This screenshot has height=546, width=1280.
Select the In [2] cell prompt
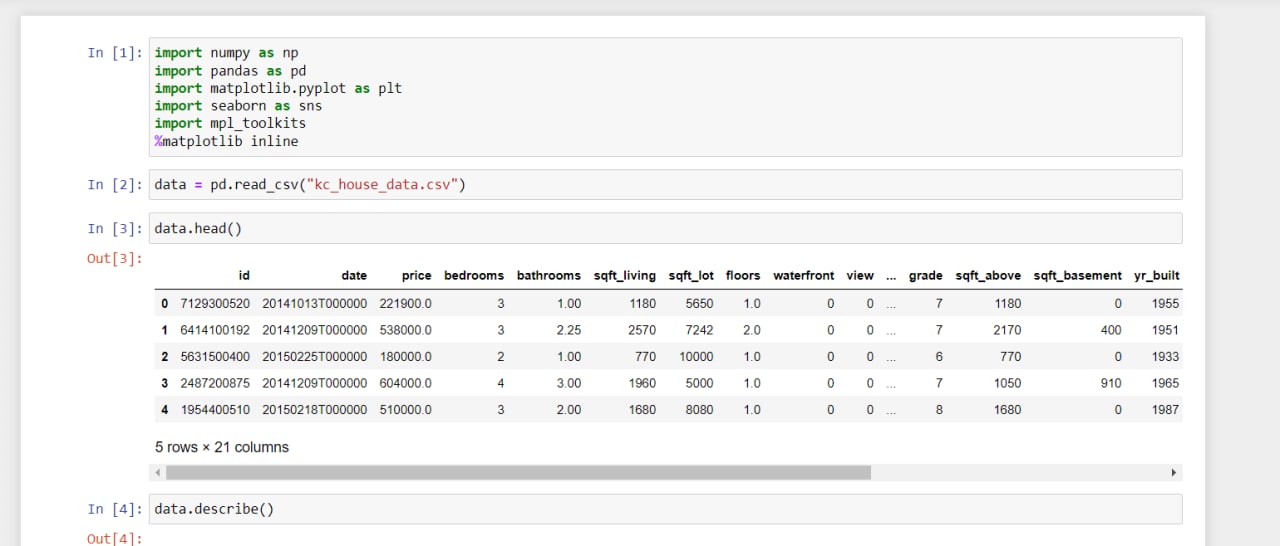tap(116, 185)
